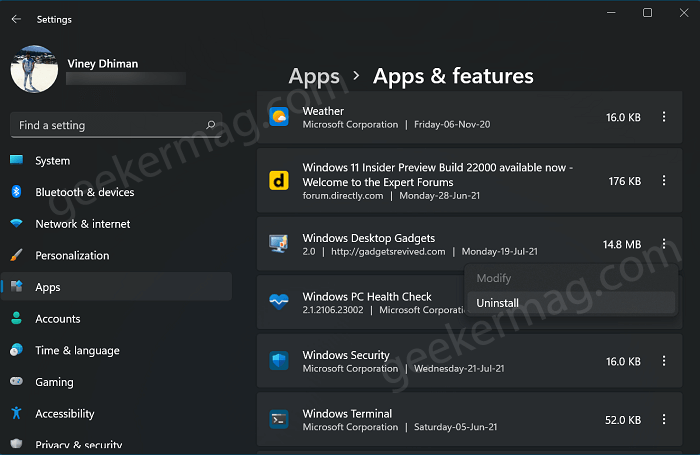Open more options for Windows Terminal

[664, 420]
